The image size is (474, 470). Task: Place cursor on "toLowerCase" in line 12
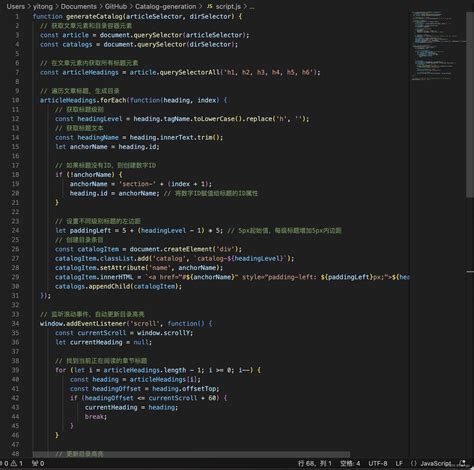214,119
